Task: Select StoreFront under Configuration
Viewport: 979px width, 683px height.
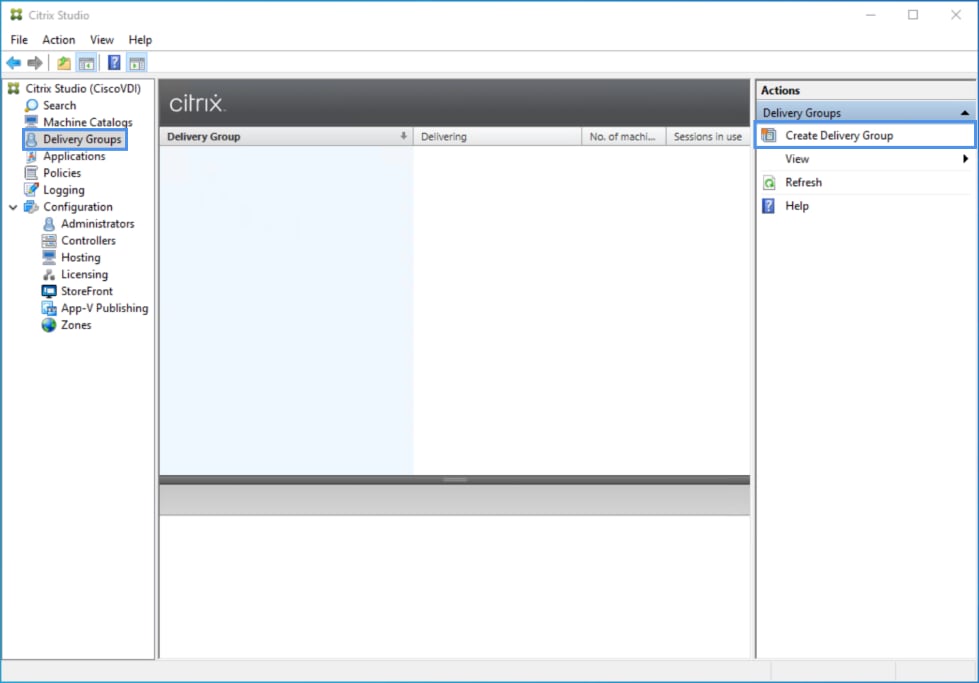Action: [87, 291]
